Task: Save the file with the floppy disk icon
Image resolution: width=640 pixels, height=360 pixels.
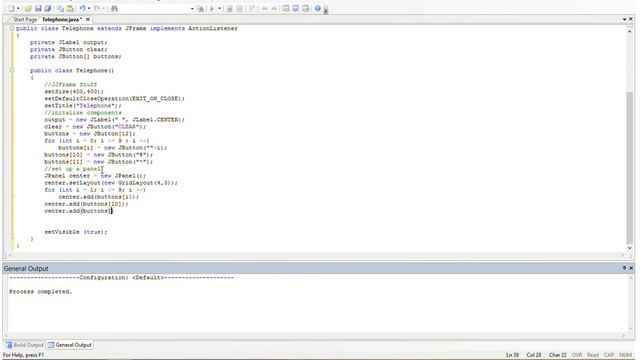Action: pyautogui.click(x=38, y=9)
